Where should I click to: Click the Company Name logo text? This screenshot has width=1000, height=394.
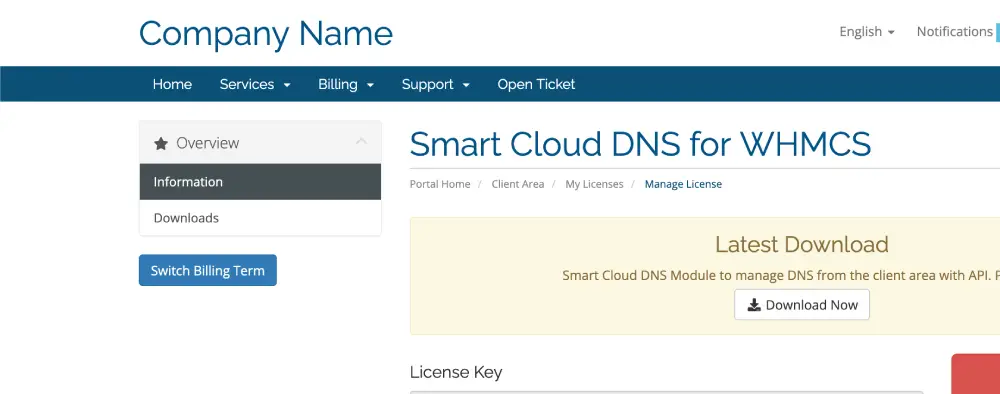tap(266, 33)
